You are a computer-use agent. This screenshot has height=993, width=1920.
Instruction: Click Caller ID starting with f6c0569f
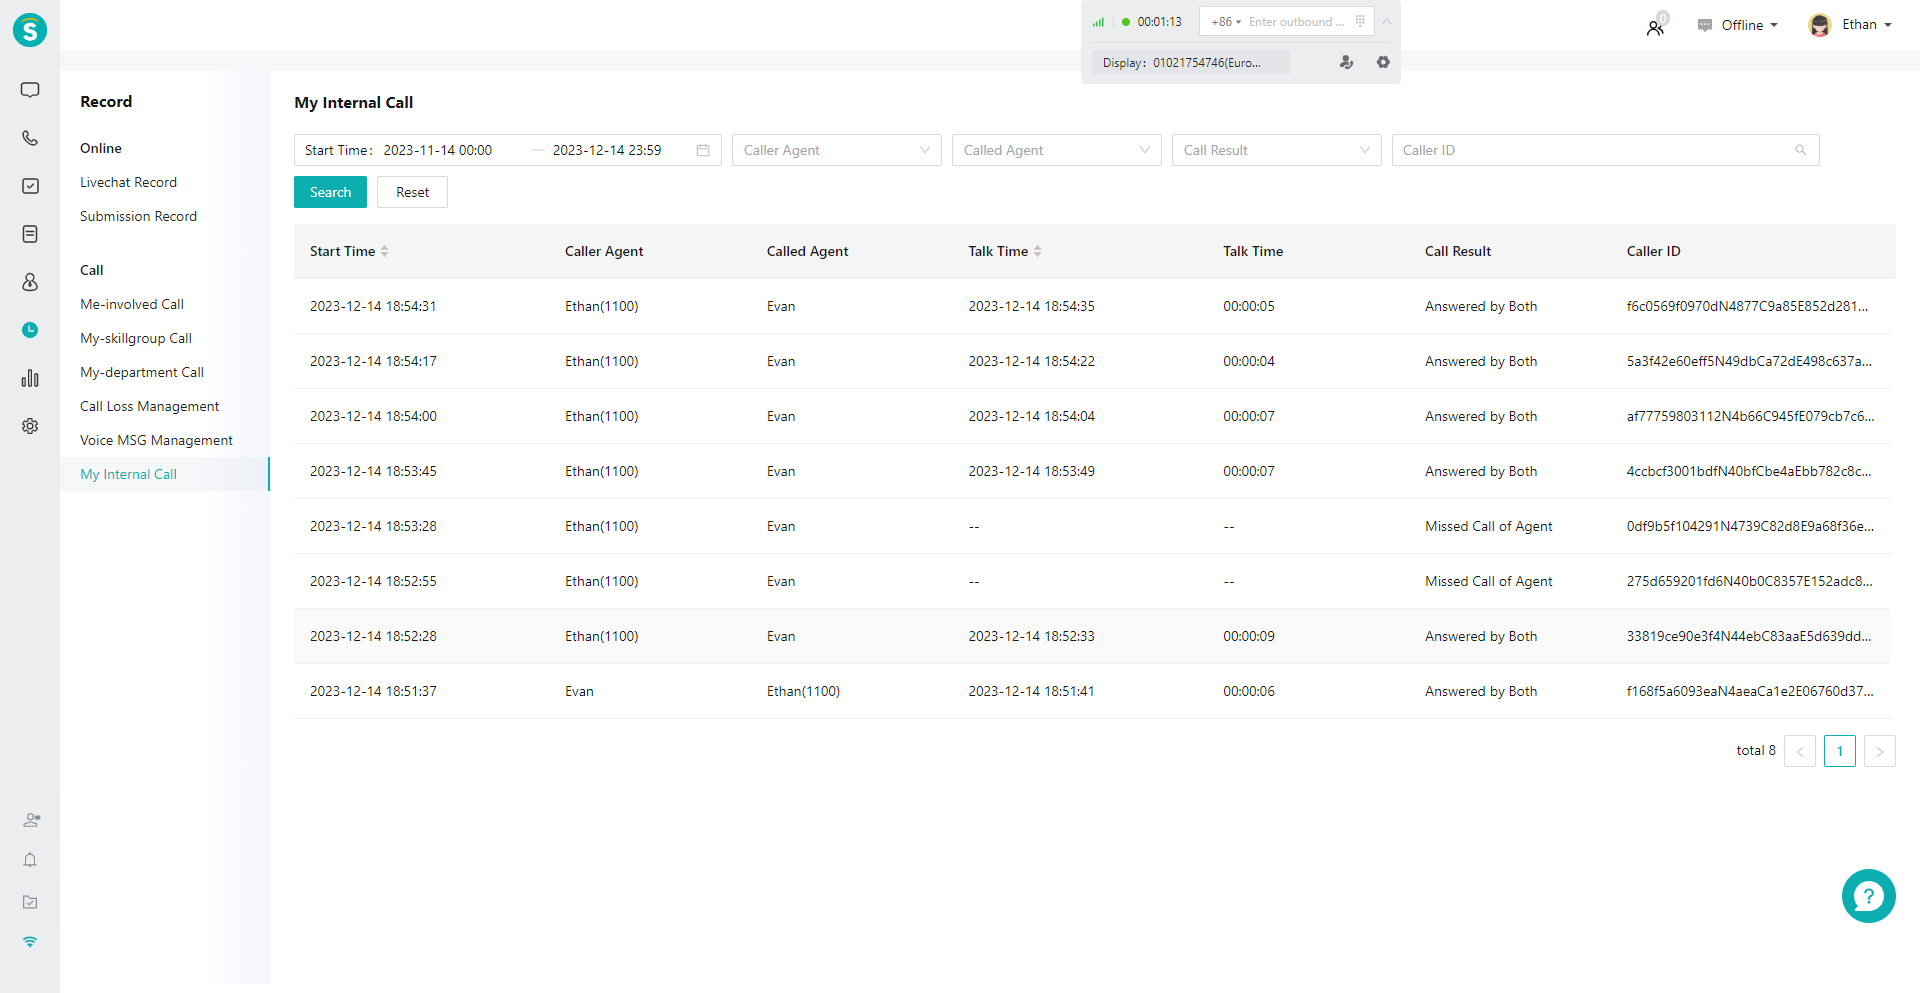tap(1747, 306)
